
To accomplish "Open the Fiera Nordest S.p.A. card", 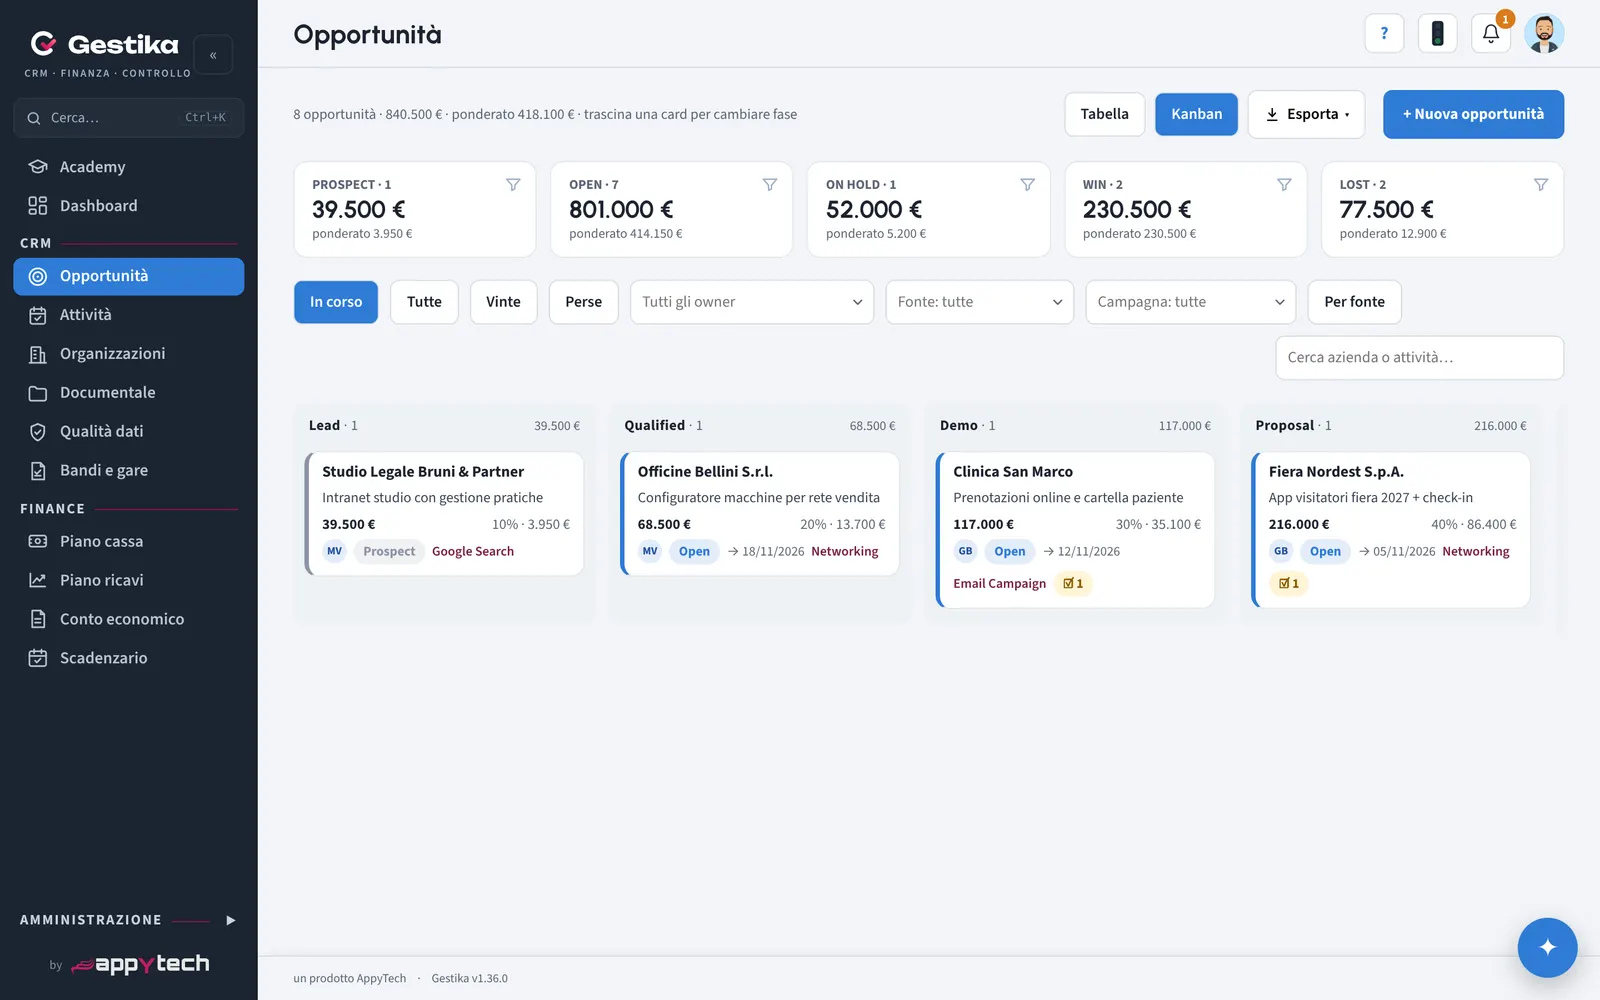I will click(1391, 530).
